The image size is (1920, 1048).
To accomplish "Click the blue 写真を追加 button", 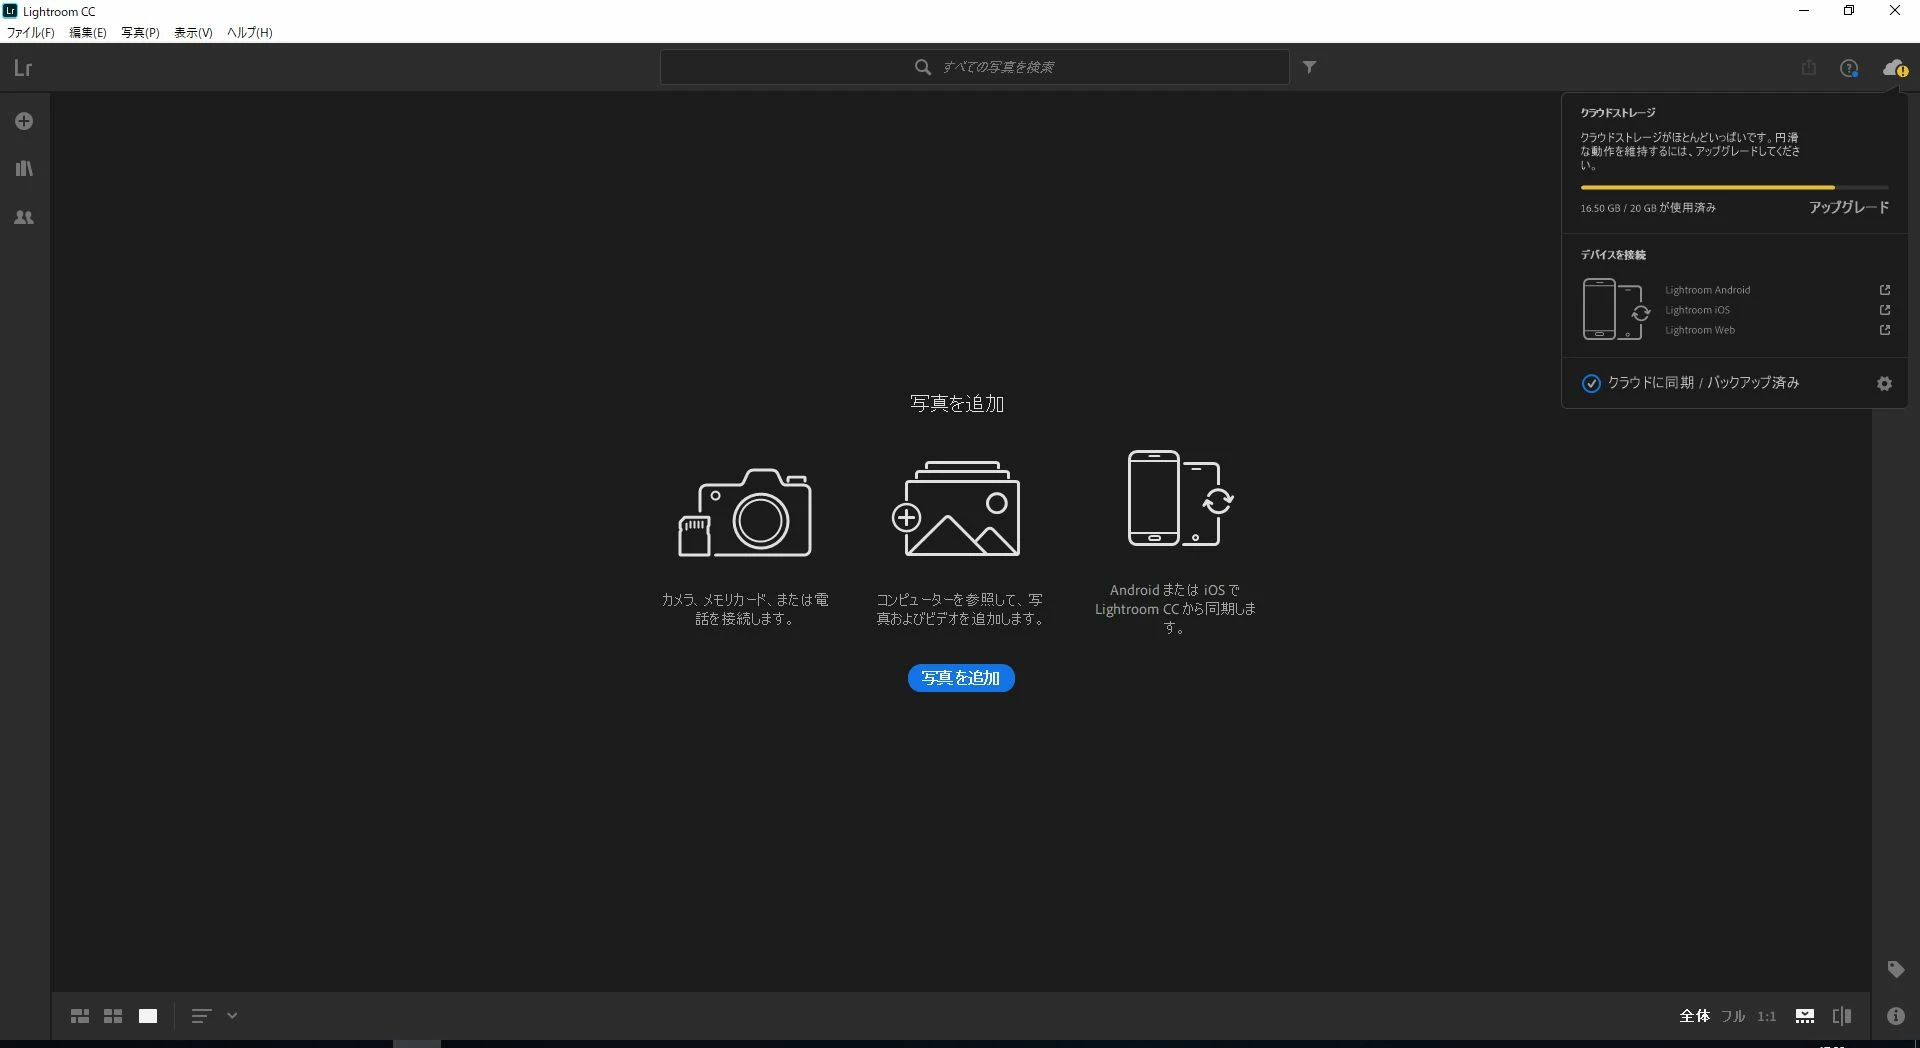I will point(961,678).
